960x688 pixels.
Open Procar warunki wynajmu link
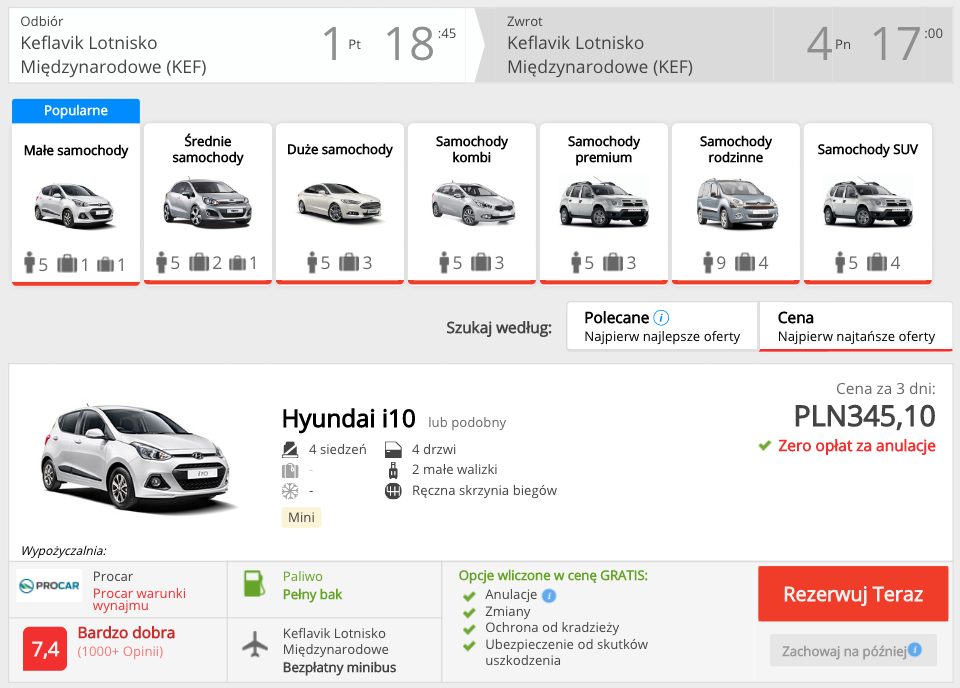tap(139, 599)
